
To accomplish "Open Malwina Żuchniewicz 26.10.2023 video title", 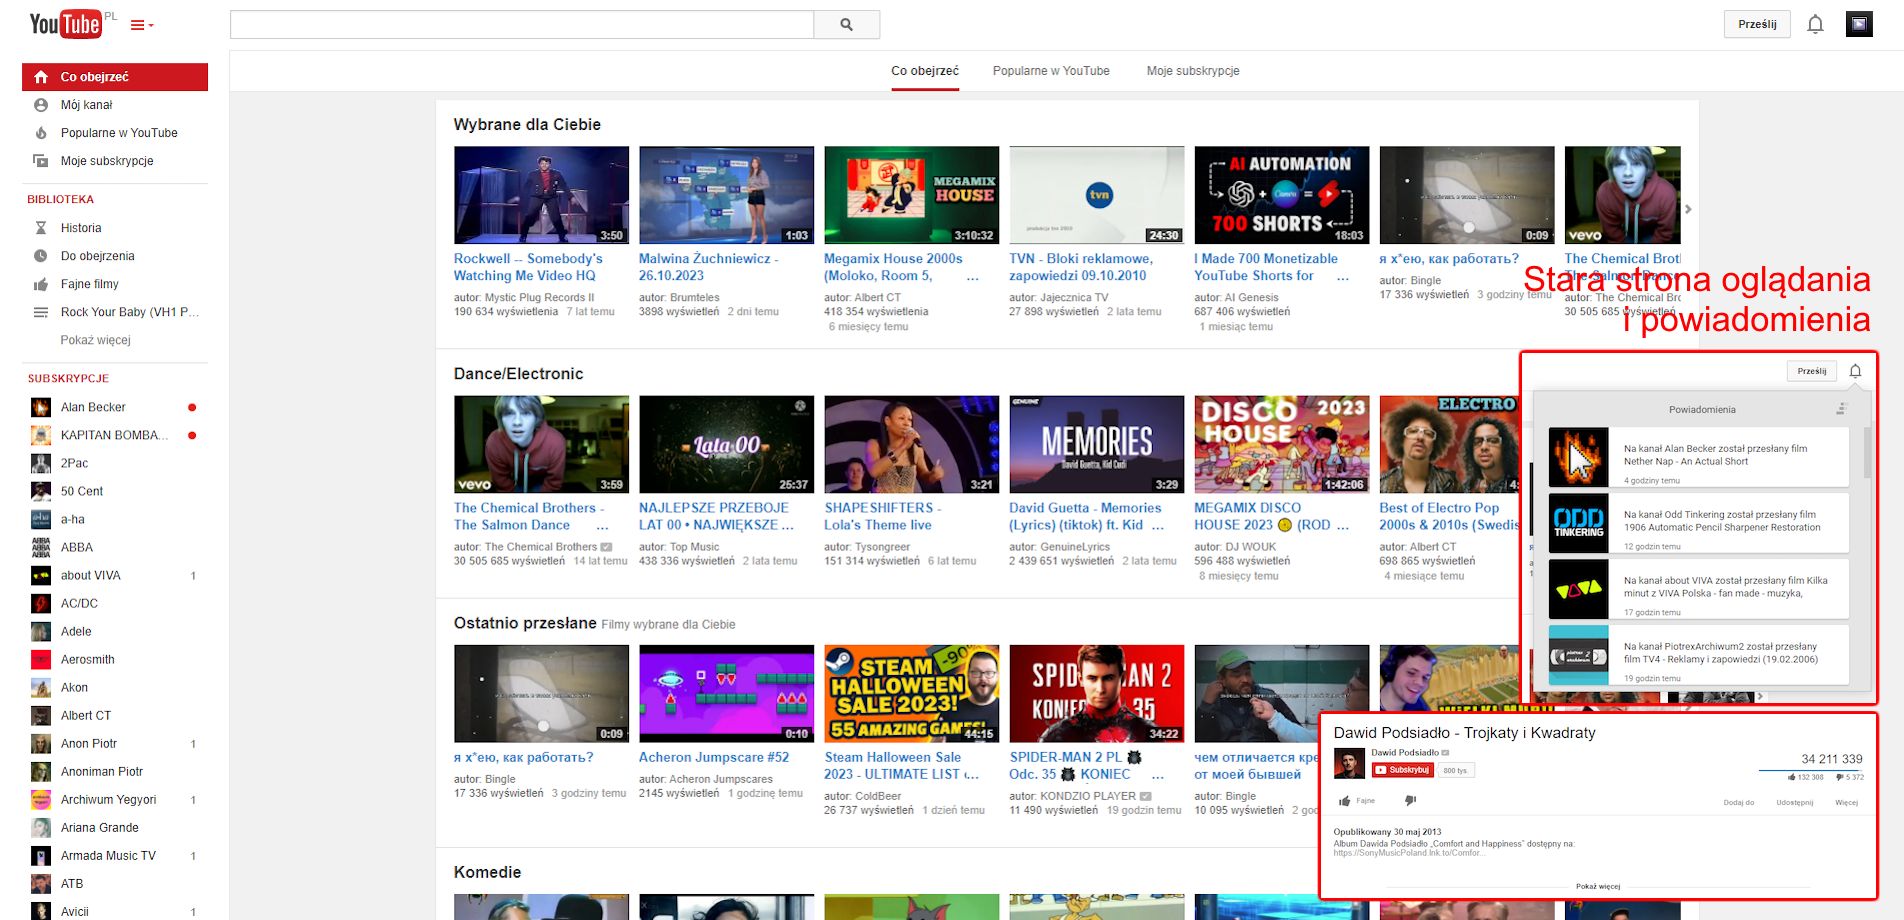I will [708, 267].
